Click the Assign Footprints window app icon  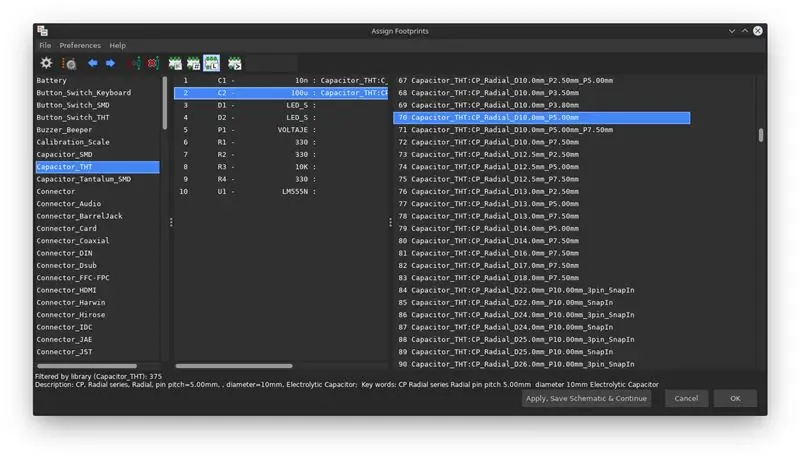click(x=42, y=31)
